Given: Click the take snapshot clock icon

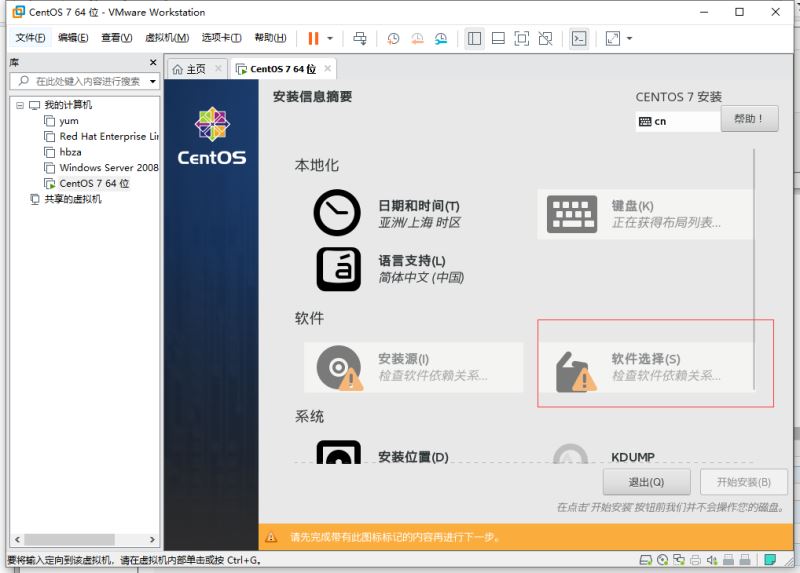Looking at the screenshot, I should (x=393, y=38).
